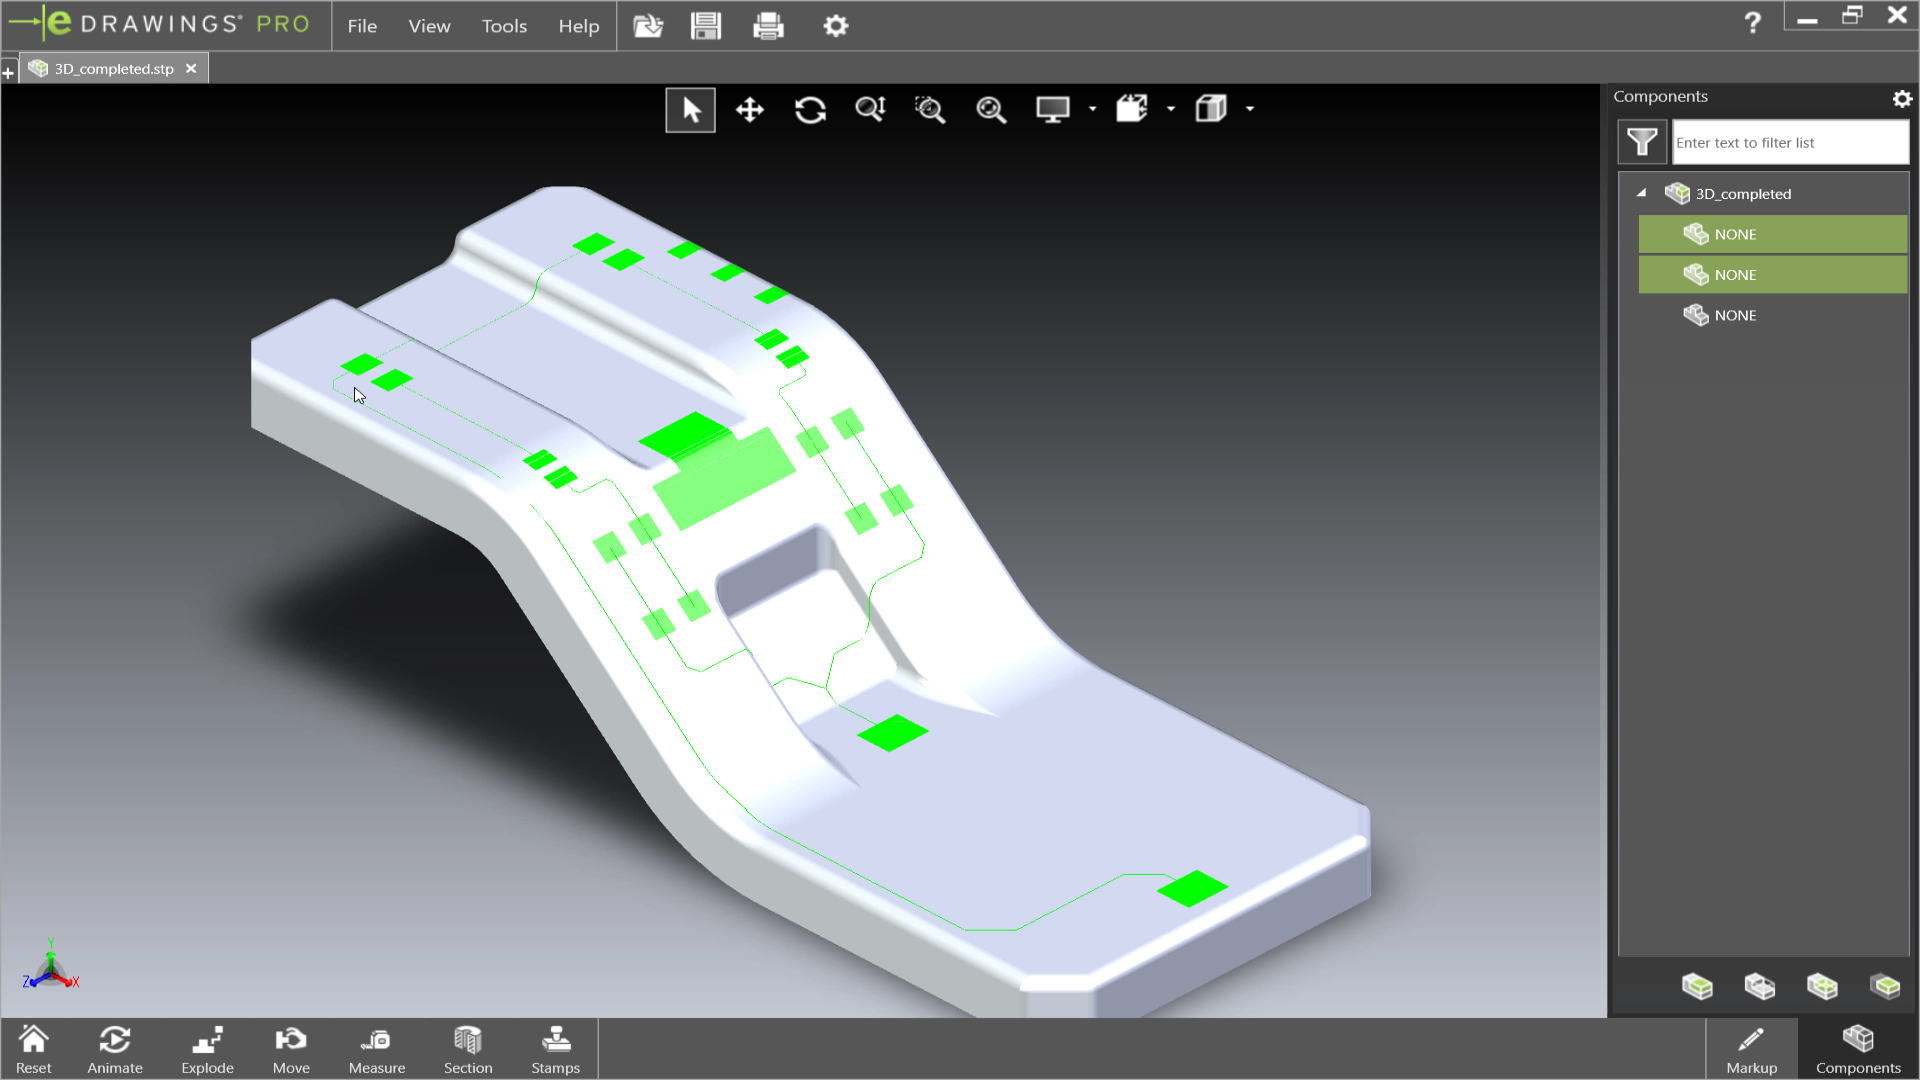Click the Zoom to Fit icon
The width and height of the screenshot is (1920, 1080).
pyautogui.click(x=991, y=109)
